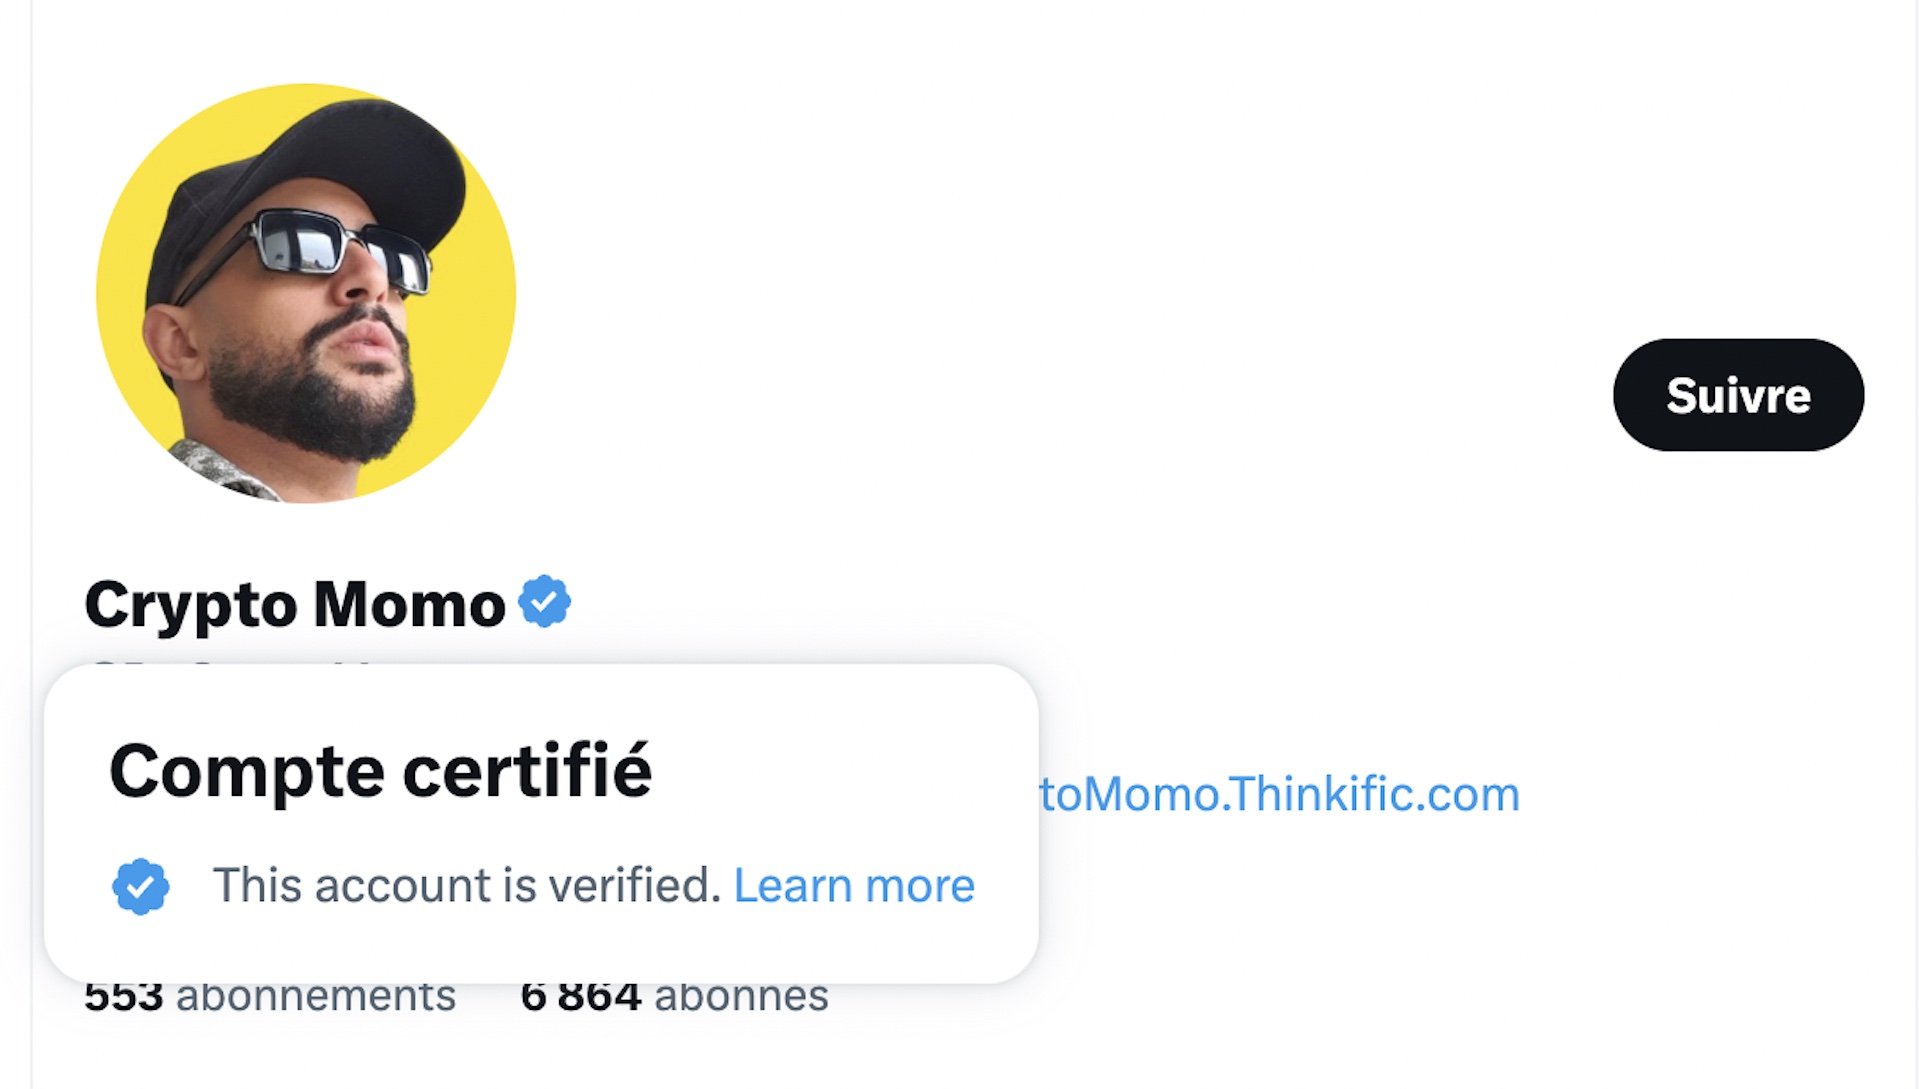Click the 553 following count number

click(124, 997)
